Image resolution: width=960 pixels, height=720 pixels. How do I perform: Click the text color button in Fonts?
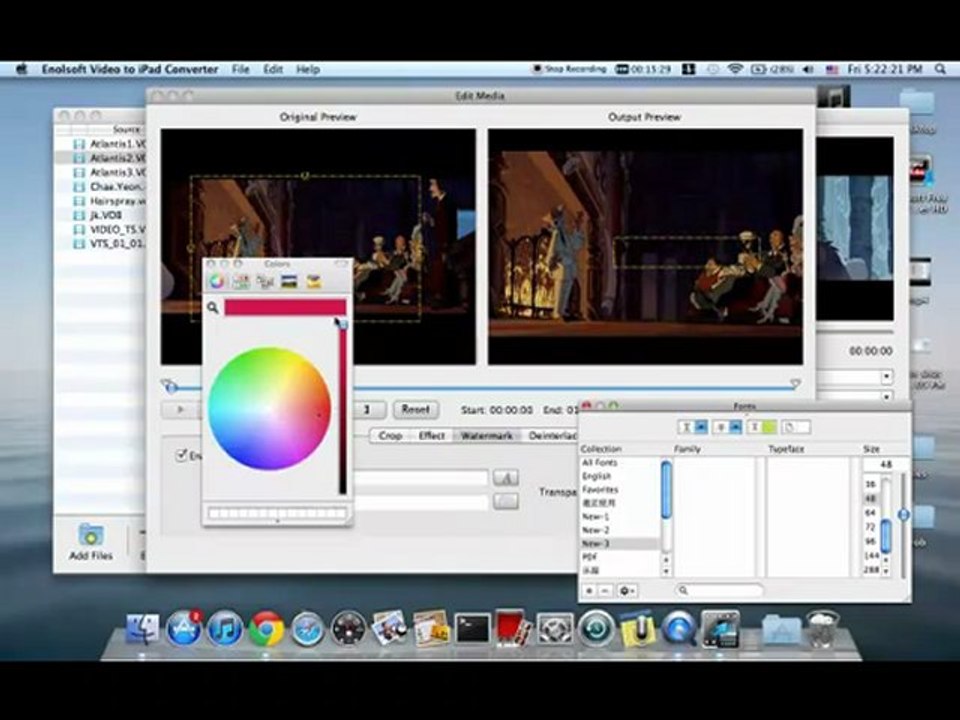[x=761, y=427]
